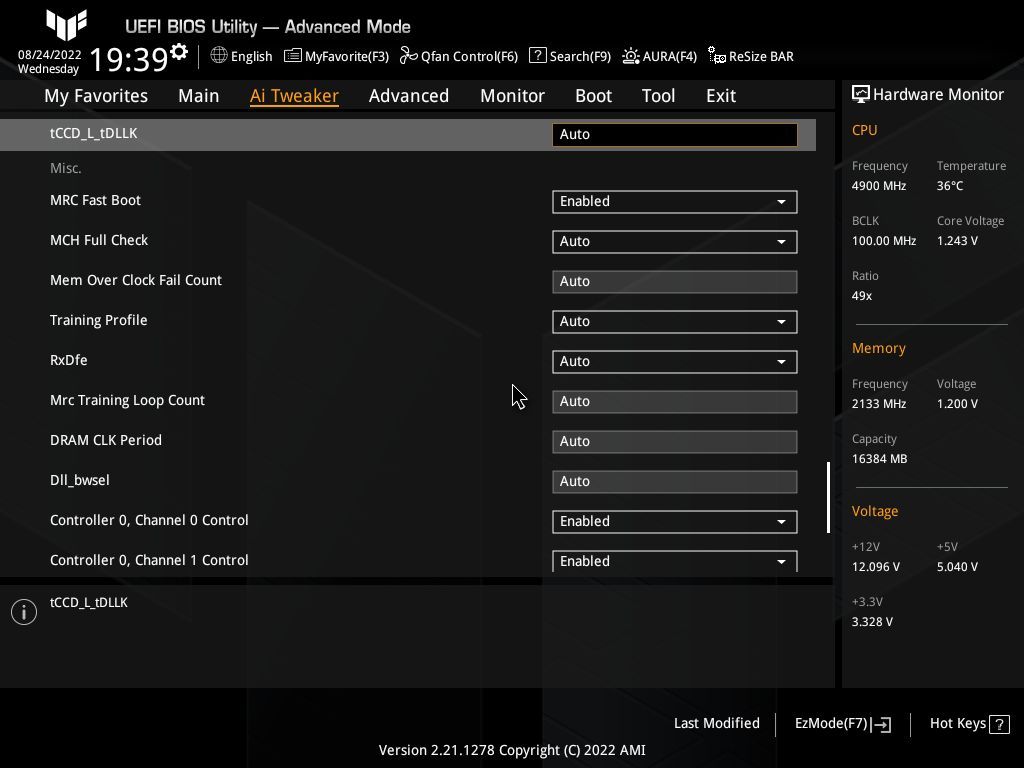Click the info icon beside tCCD_L_tDLLK description

[24, 612]
